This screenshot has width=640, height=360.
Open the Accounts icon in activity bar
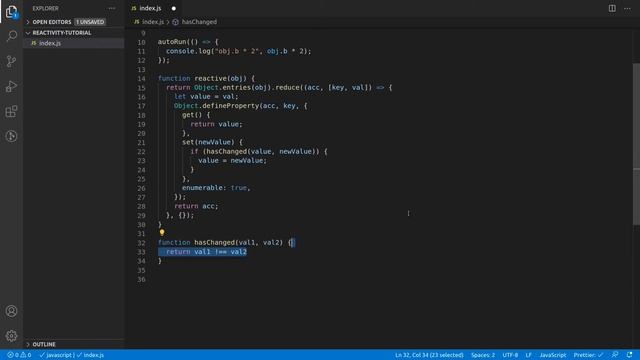click(11, 311)
